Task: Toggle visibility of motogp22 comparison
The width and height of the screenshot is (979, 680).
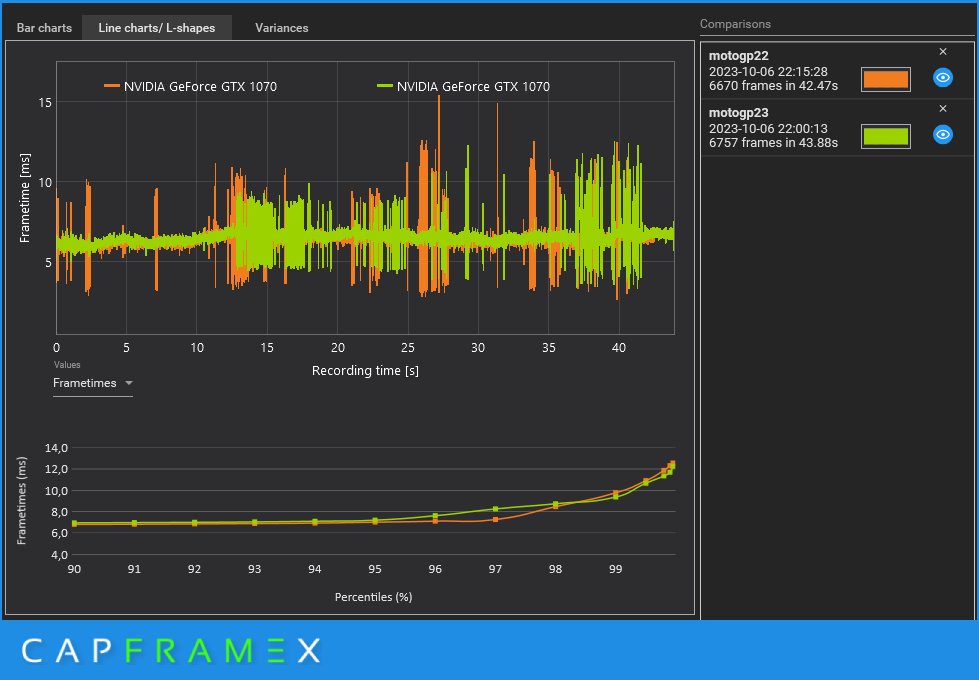Action: click(x=943, y=78)
